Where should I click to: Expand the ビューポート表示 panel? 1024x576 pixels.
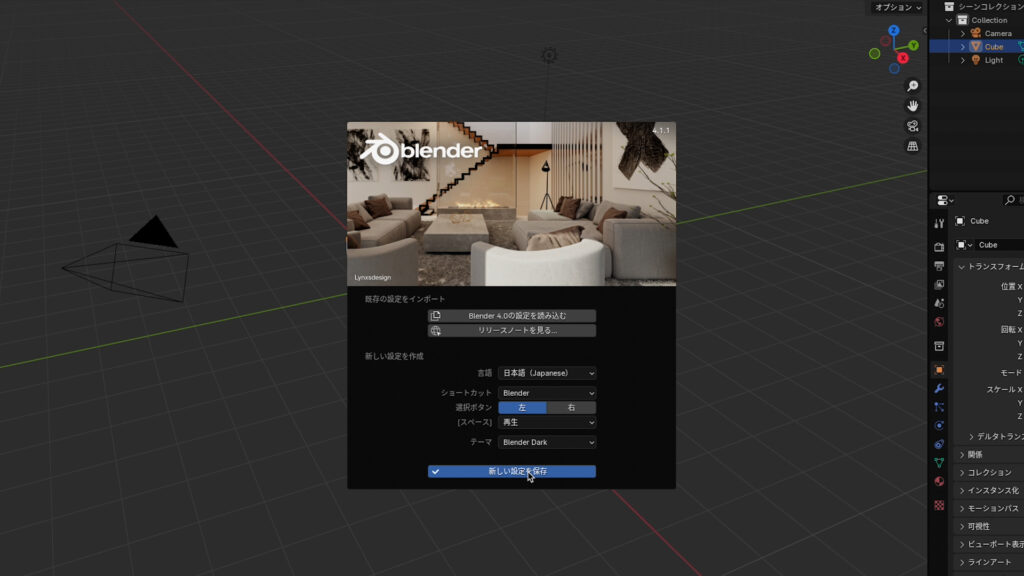pyautogui.click(x=962, y=545)
